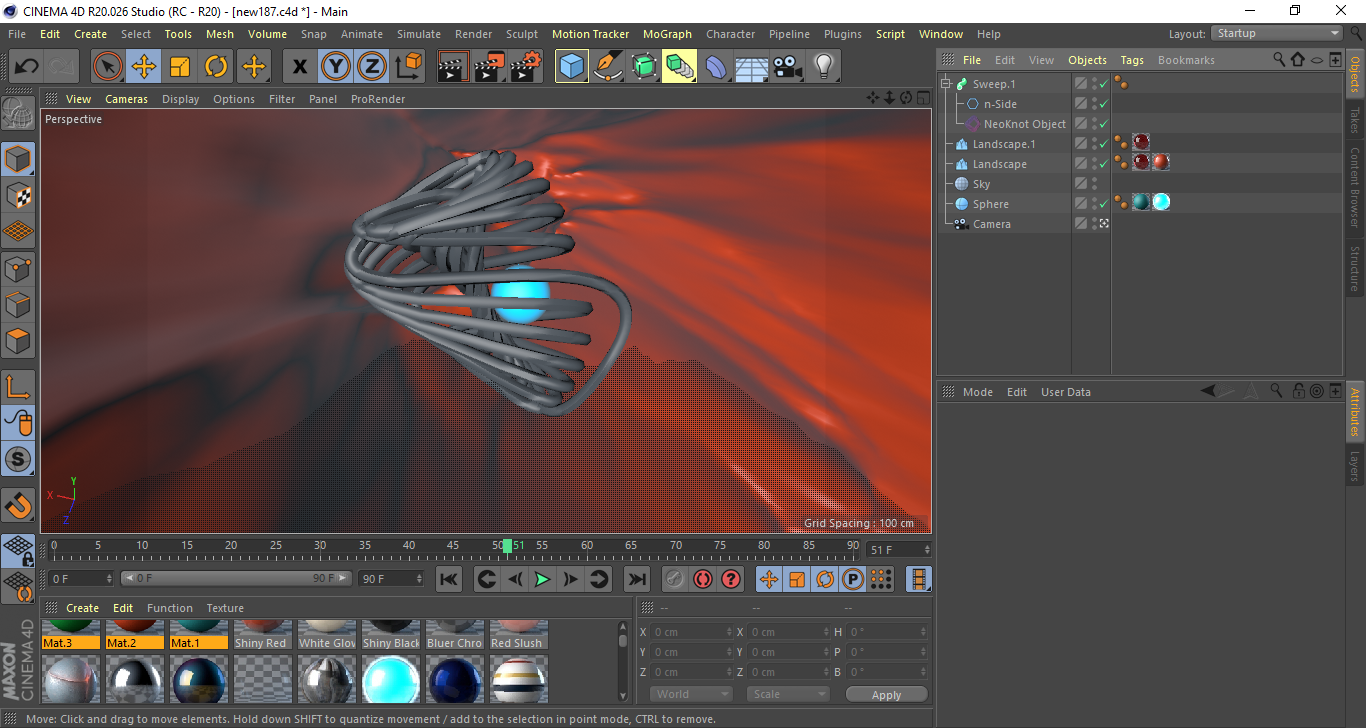1366x728 pixels.
Task: Open the MoGraph menu
Action: (x=667, y=34)
